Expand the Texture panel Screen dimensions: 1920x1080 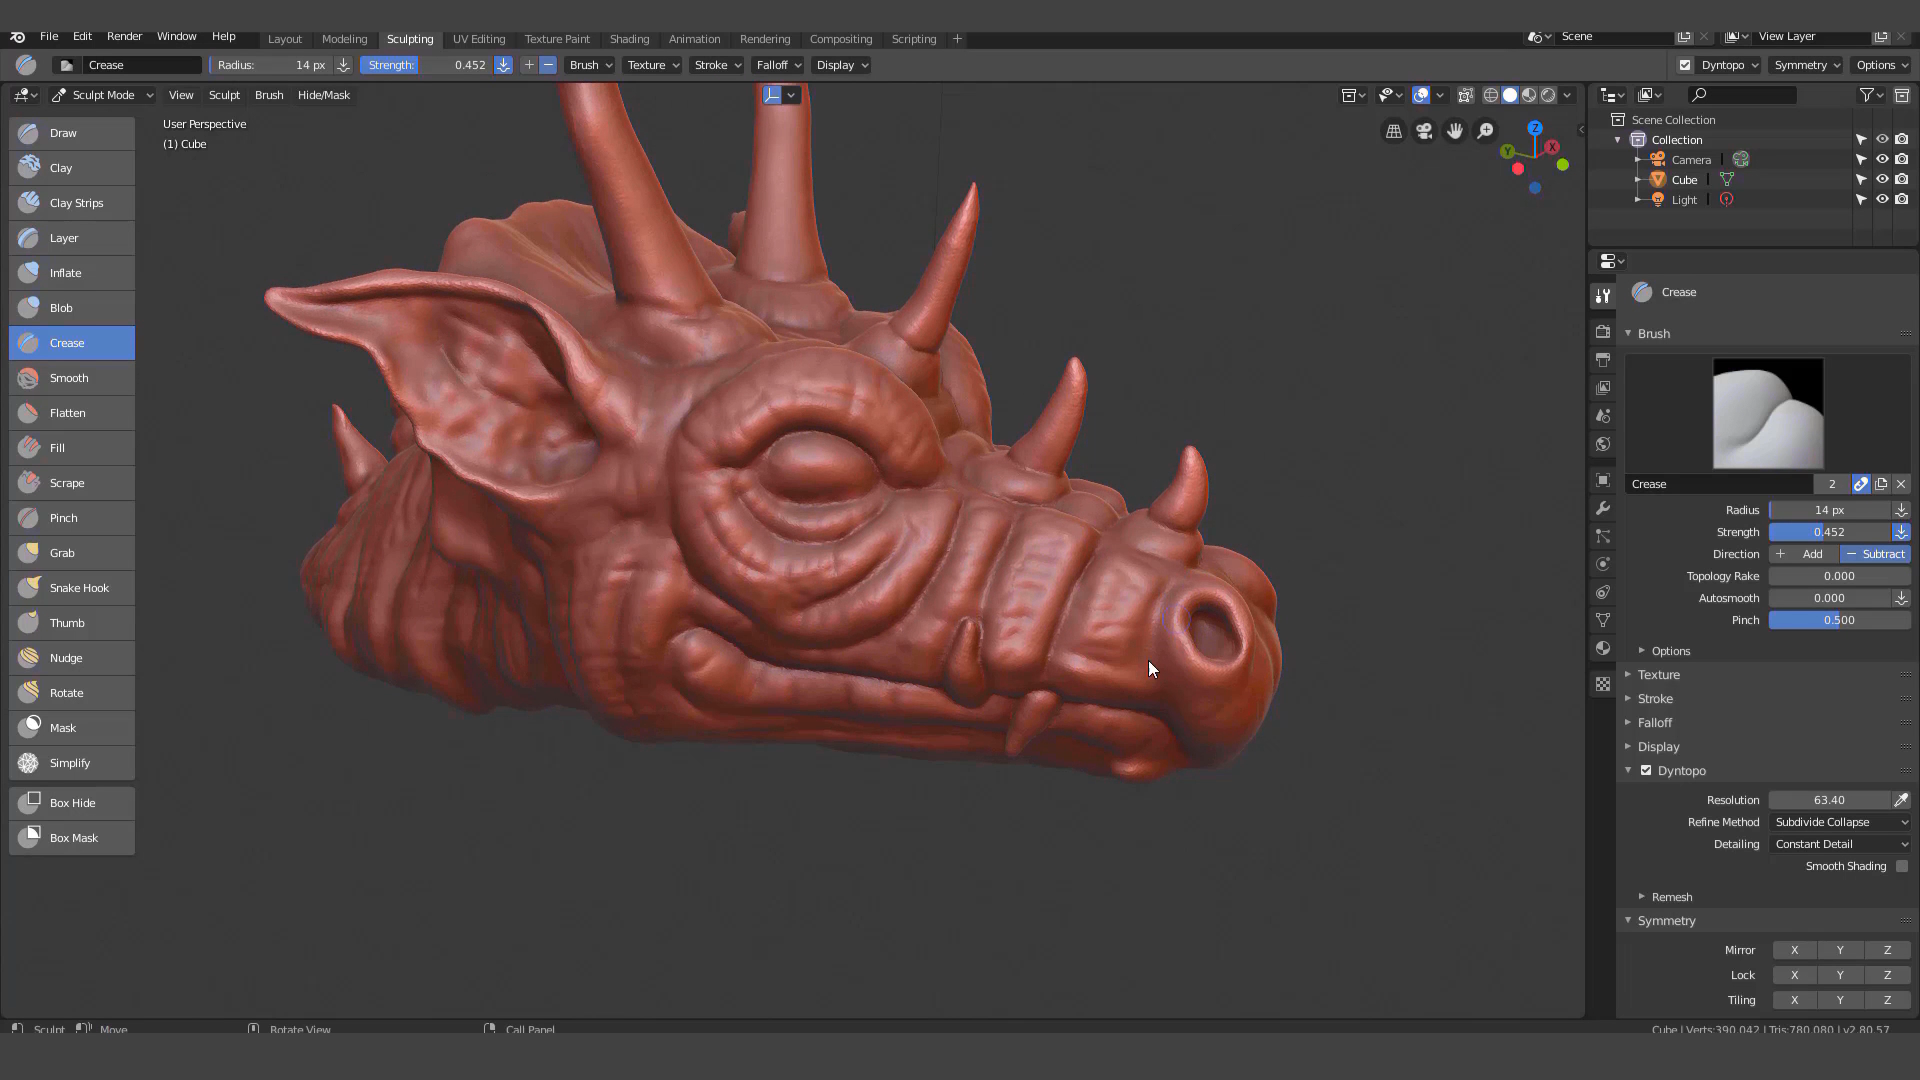pos(1659,675)
